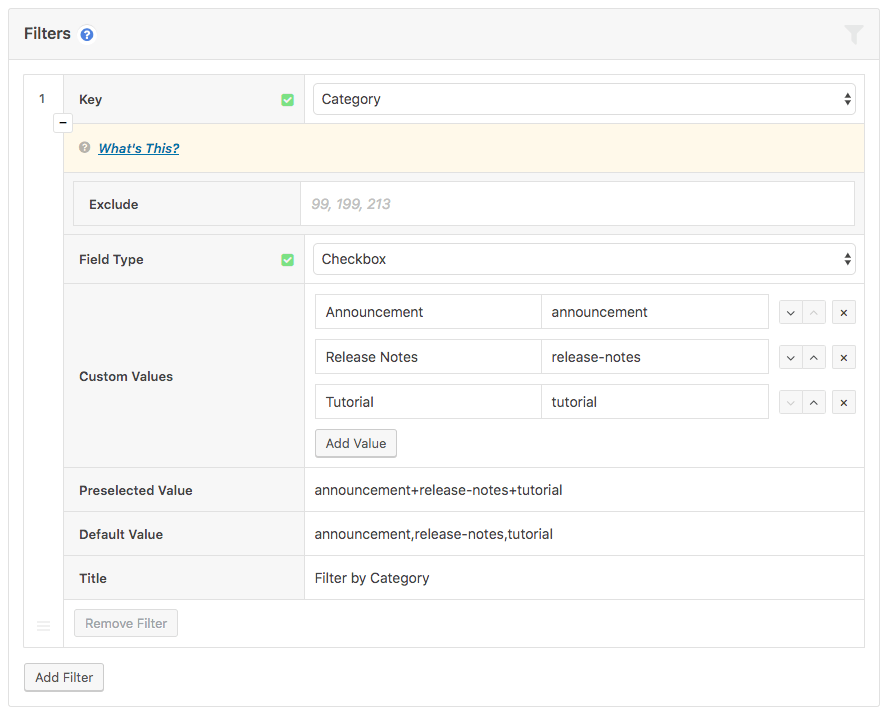Click the Add Filter button
The width and height of the screenshot is (889, 716).
64,677
